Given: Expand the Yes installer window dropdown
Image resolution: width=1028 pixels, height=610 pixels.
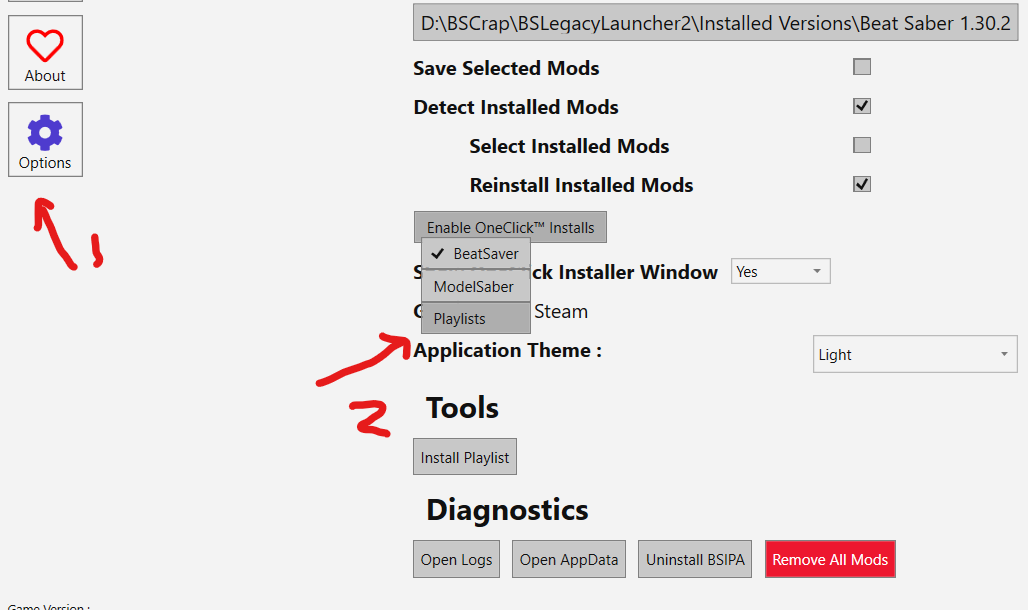Looking at the screenshot, I should (781, 272).
